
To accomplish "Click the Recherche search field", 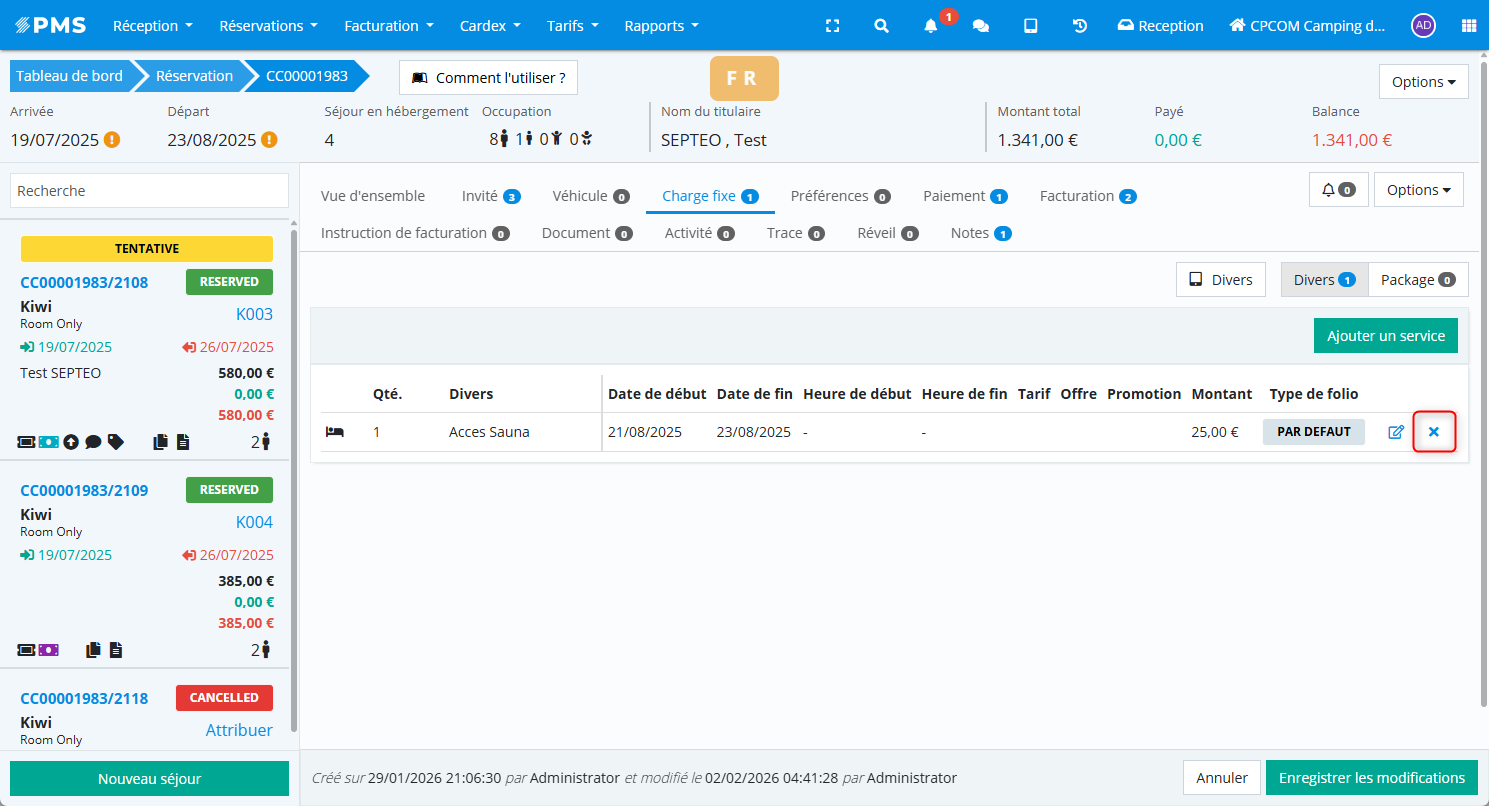I will pos(149,191).
